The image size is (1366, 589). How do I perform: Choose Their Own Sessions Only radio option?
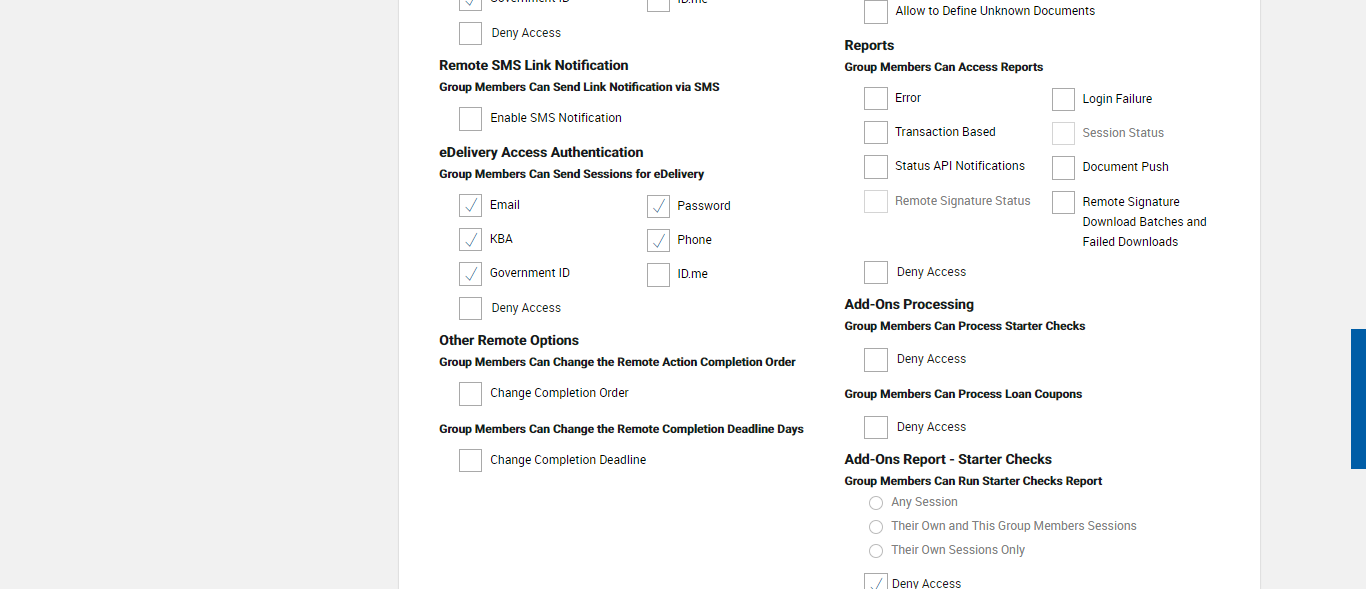click(876, 551)
